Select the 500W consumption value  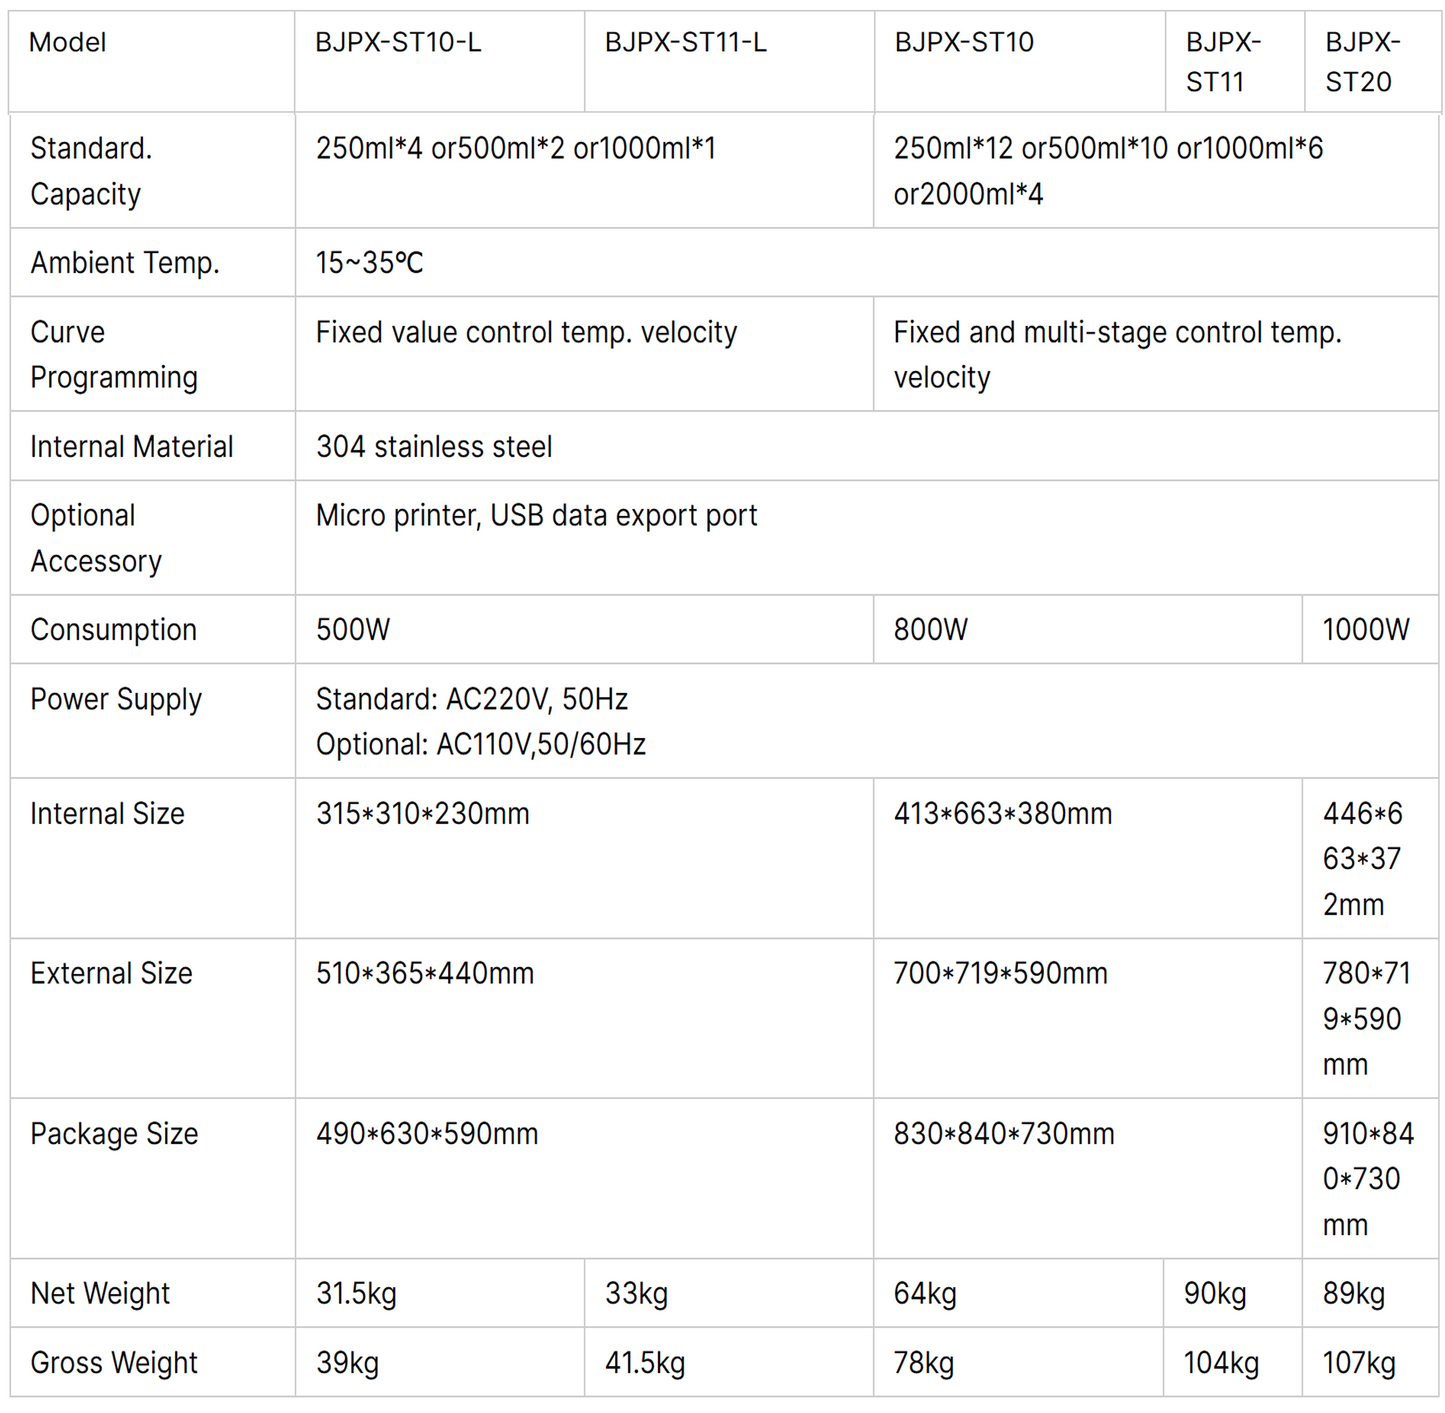click(x=353, y=630)
